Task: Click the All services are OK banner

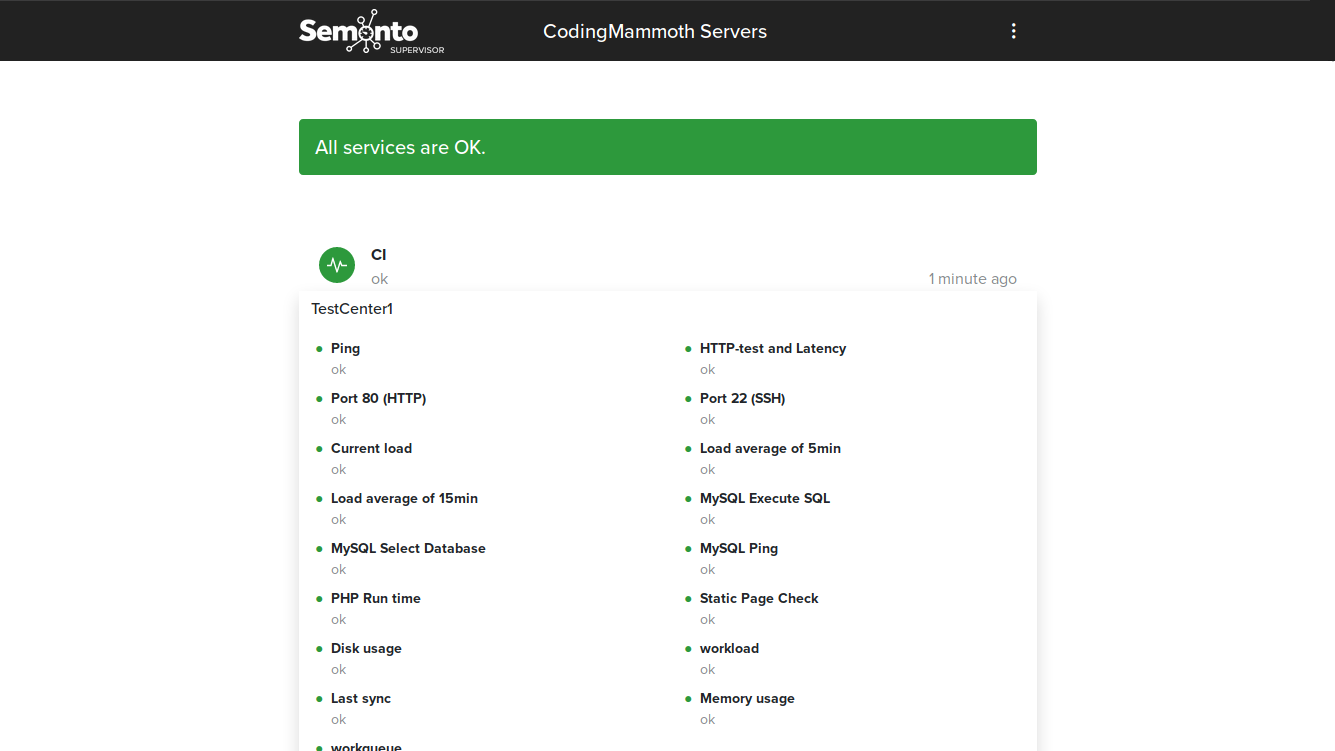Action: click(667, 146)
